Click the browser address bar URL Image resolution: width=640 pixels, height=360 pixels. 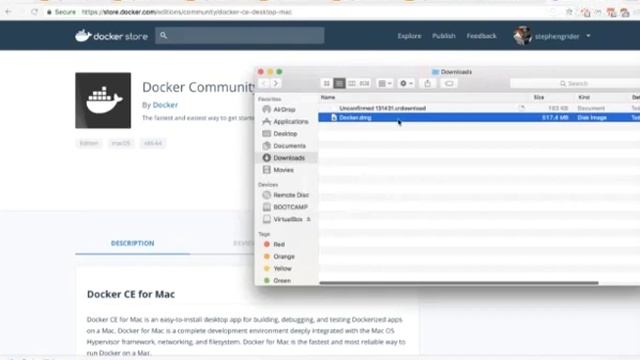(187, 12)
